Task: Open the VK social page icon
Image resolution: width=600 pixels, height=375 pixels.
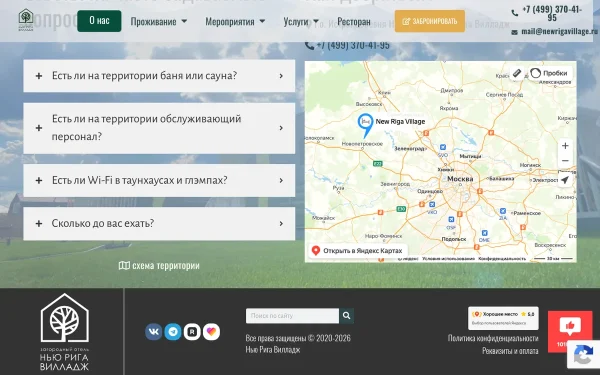Action: pyautogui.click(x=153, y=331)
